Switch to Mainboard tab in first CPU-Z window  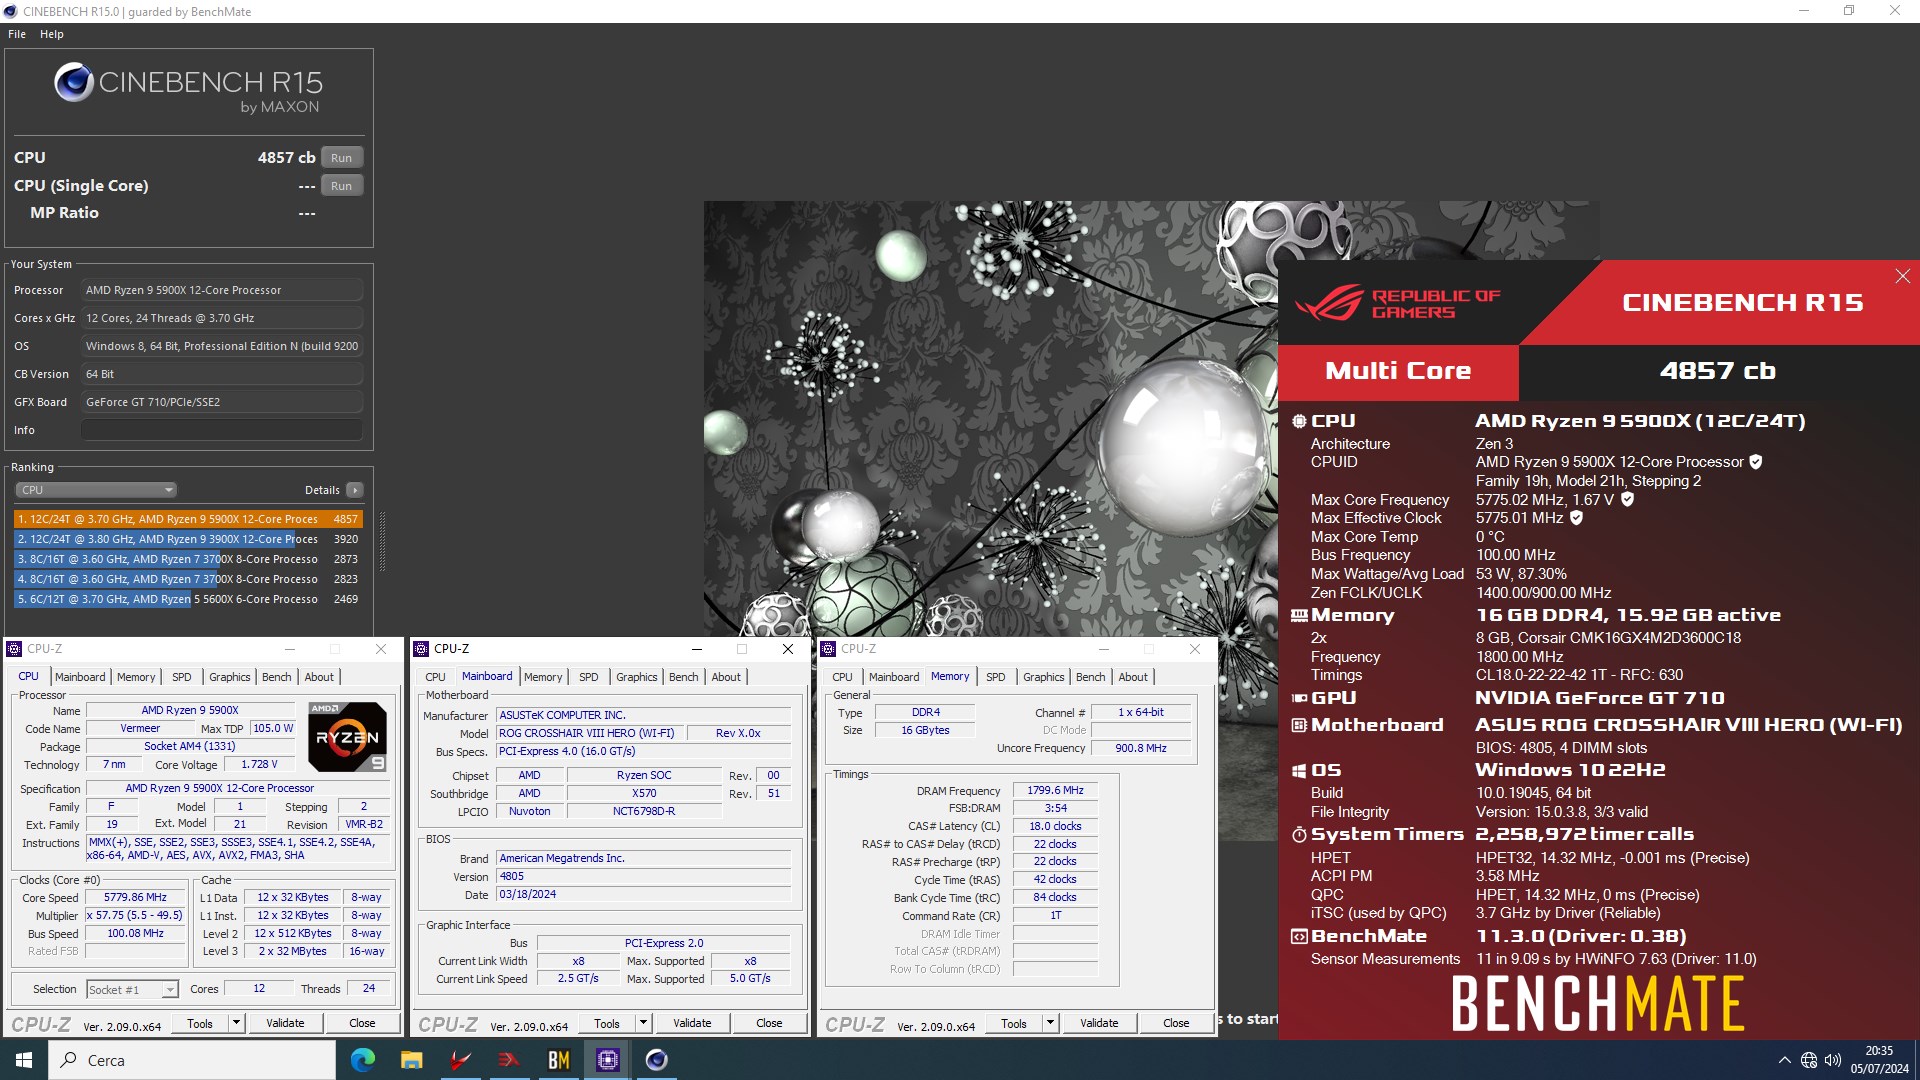(x=80, y=677)
